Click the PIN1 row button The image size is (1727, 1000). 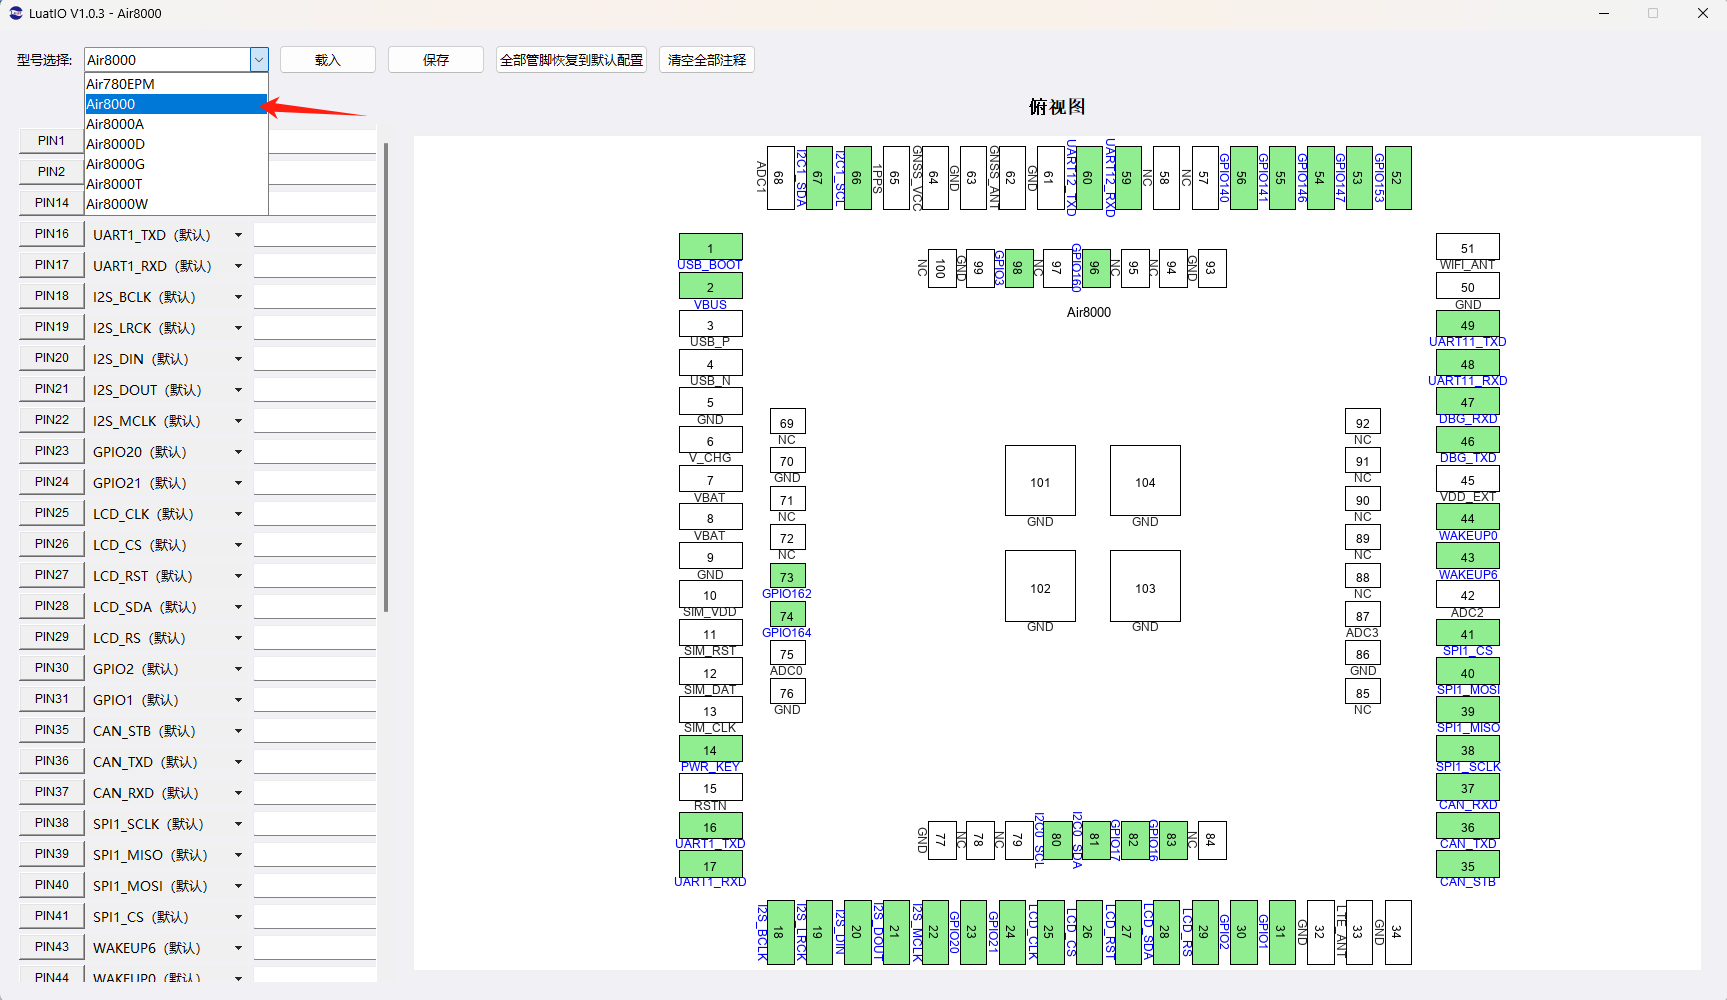click(52, 141)
